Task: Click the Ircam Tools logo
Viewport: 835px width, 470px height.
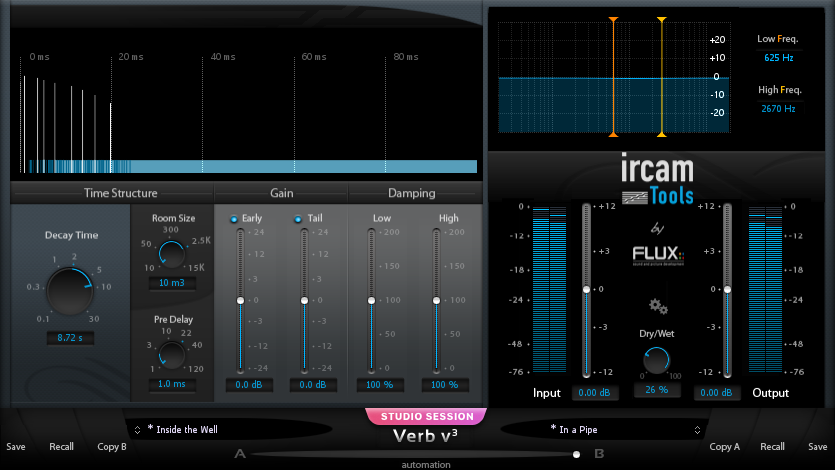Action: coord(658,179)
